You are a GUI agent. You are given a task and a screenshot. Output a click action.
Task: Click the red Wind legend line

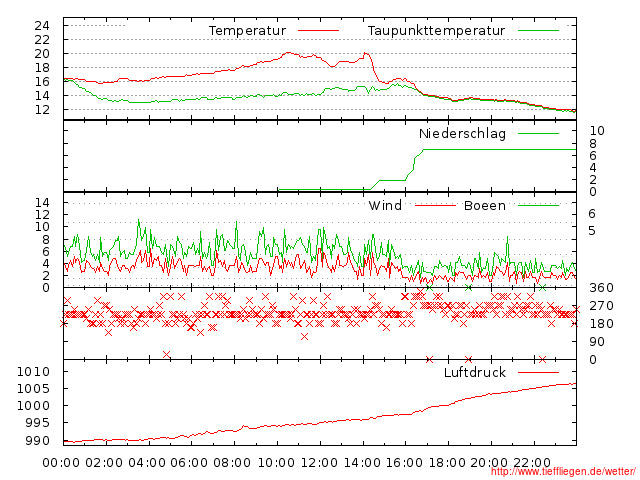(x=435, y=205)
